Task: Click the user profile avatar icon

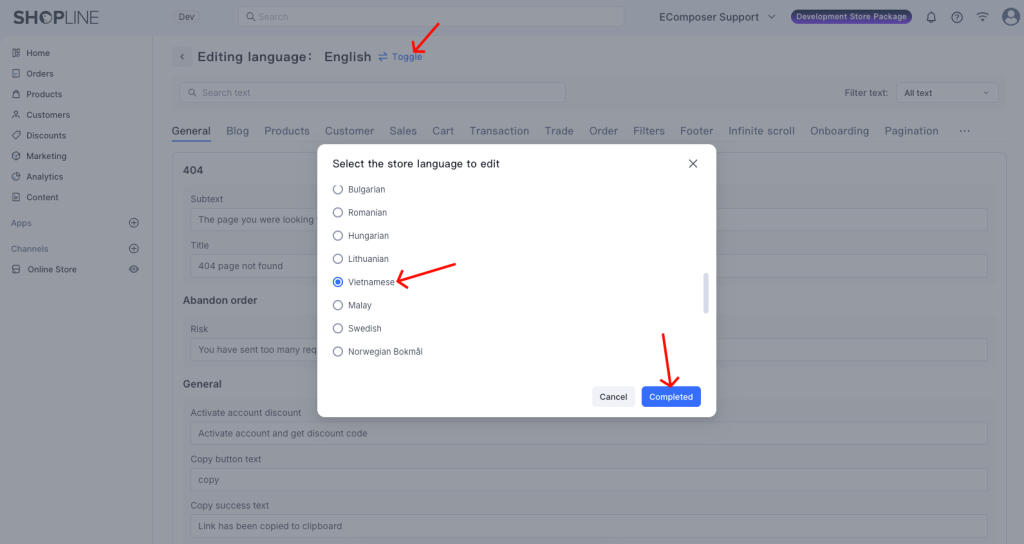Action: [x=1009, y=17]
